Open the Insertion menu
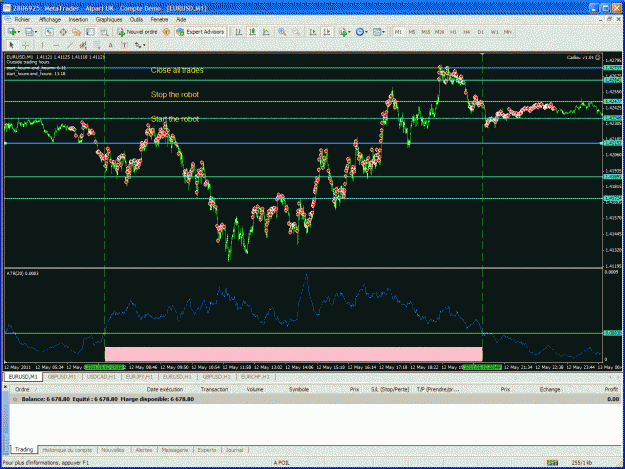Viewport: 625px width, 469px height. pyautogui.click(x=78, y=19)
